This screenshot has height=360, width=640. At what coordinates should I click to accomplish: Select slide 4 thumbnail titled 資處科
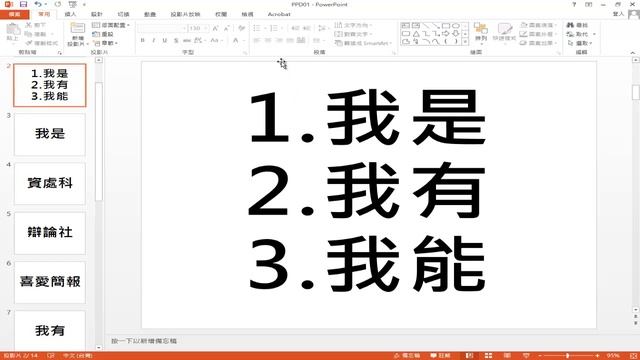(50, 184)
